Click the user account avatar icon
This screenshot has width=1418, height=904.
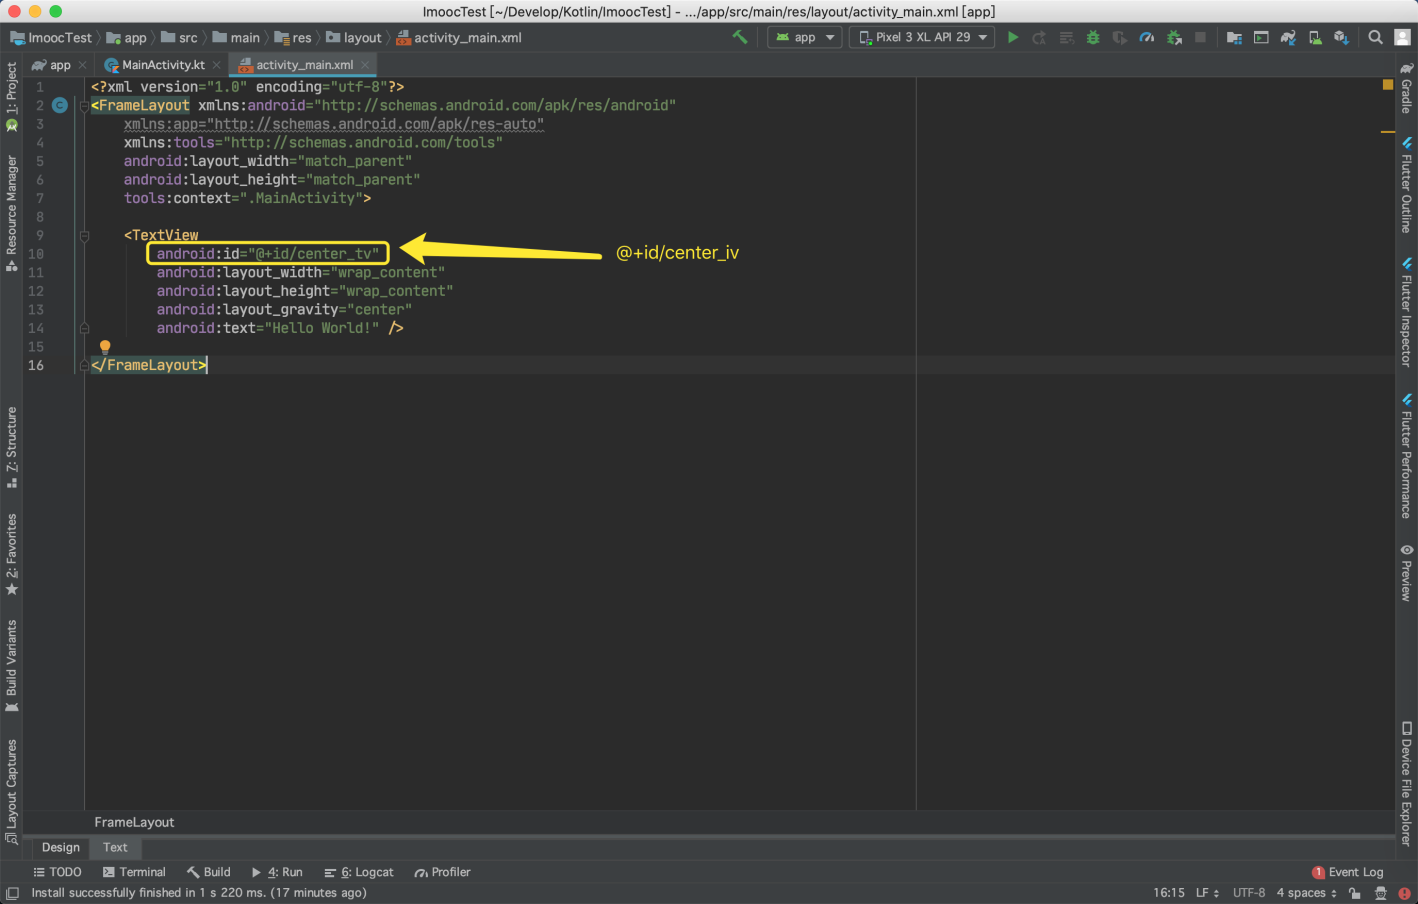tap(1402, 37)
